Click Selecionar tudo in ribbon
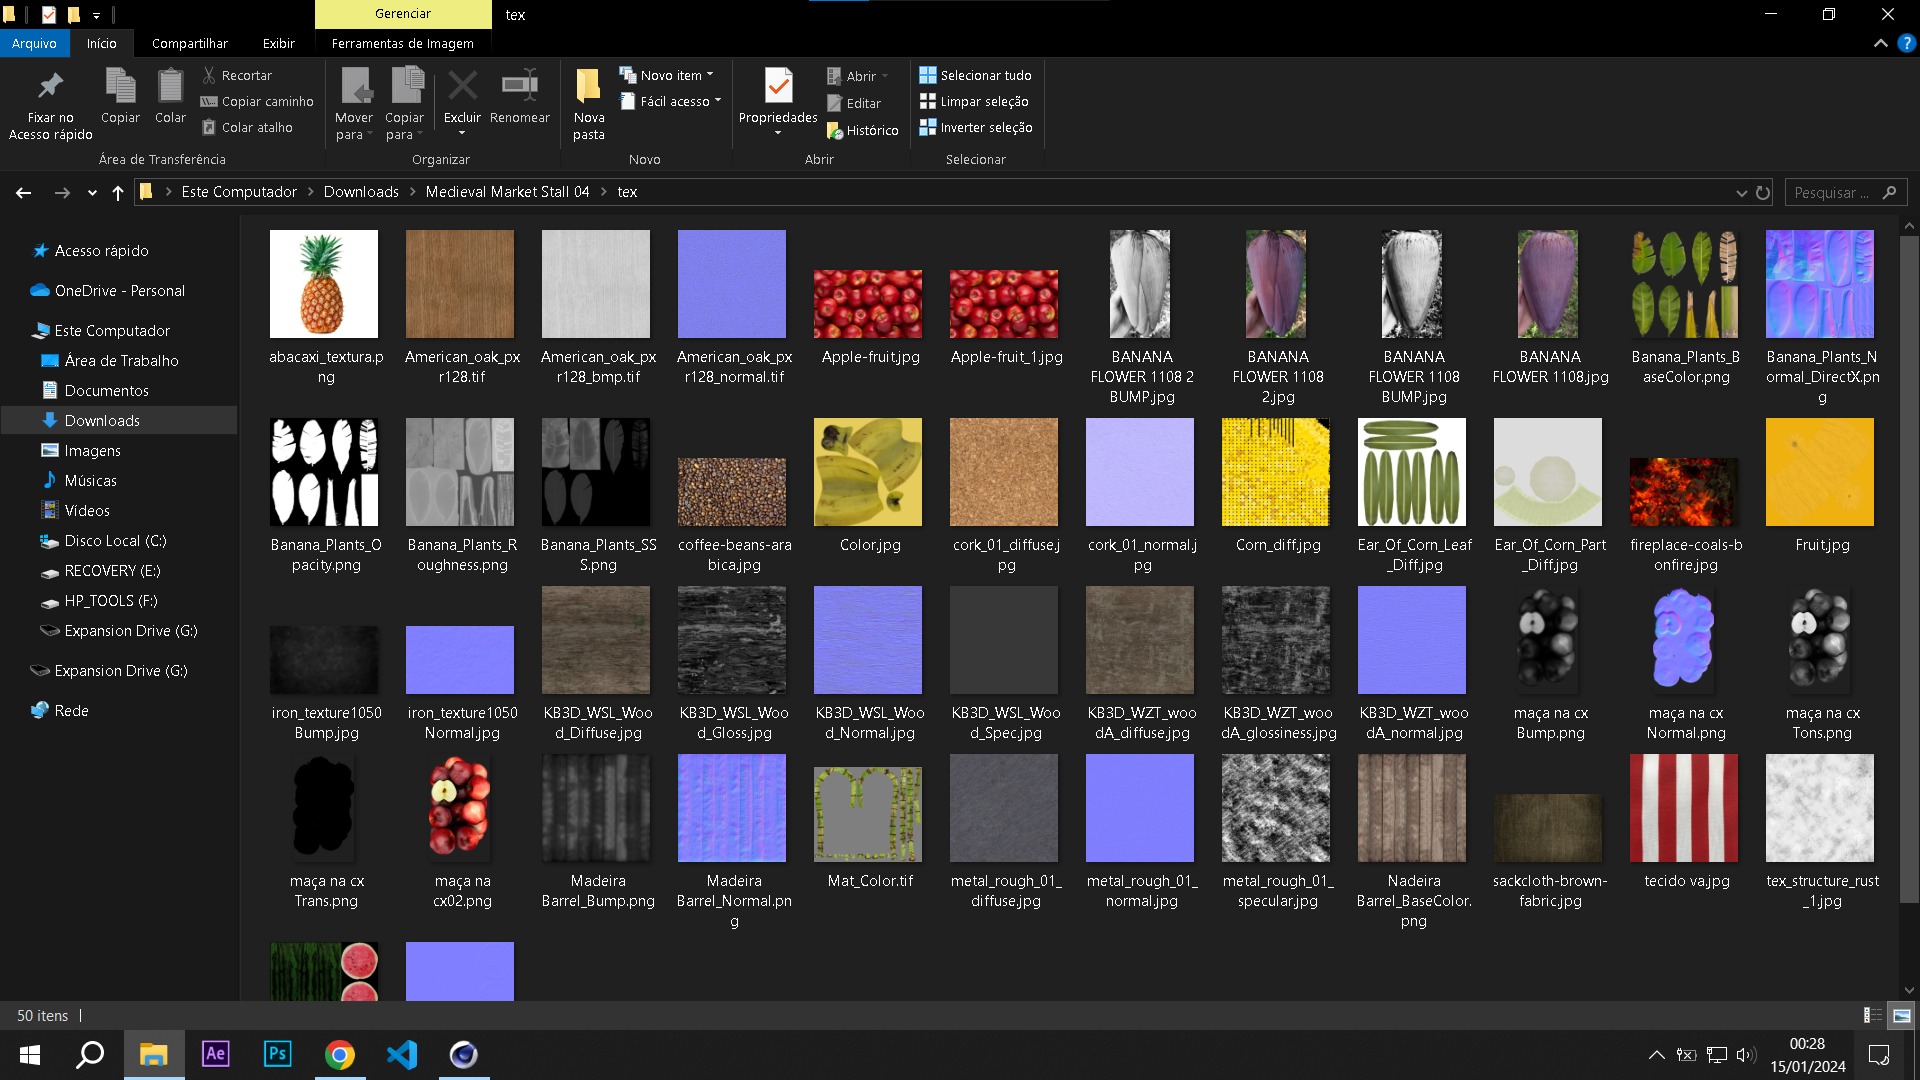Viewport: 1920px width, 1080px height. (975, 75)
